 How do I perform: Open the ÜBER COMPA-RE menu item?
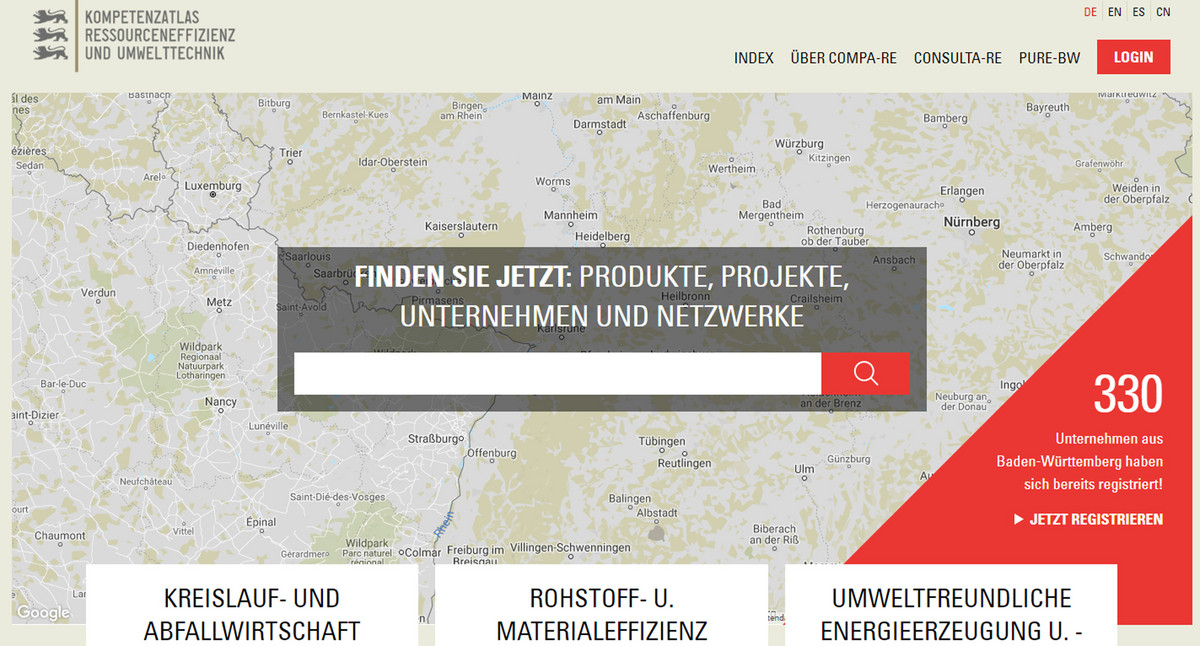(843, 58)
